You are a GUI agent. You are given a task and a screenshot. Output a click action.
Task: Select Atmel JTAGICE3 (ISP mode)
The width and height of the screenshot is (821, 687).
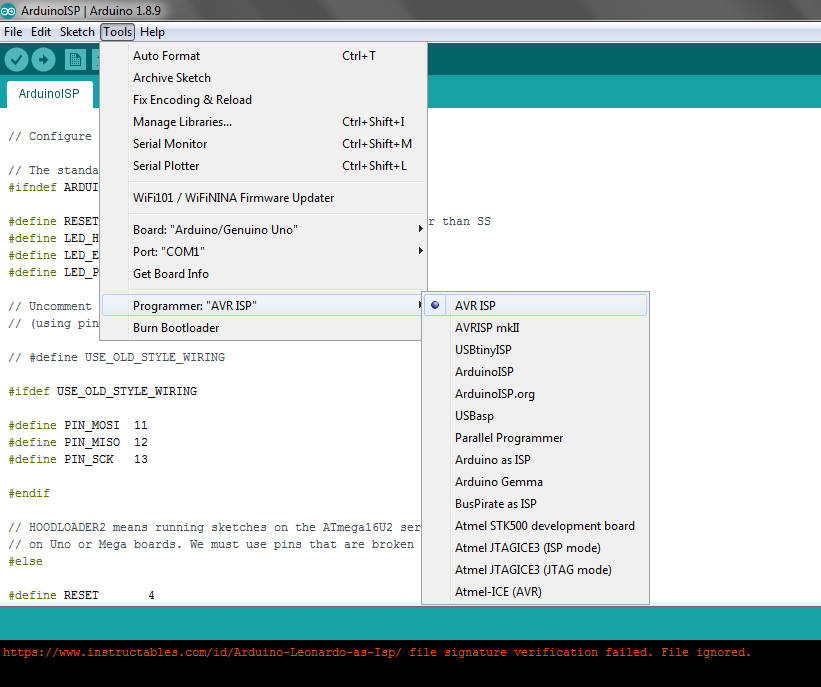(535, 548)
